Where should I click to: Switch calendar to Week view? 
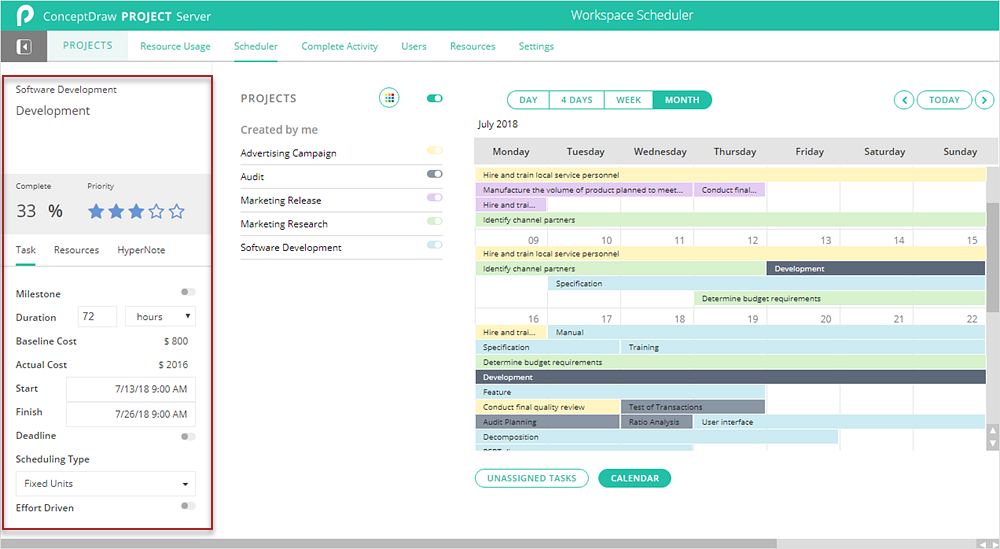pos(628,100)
